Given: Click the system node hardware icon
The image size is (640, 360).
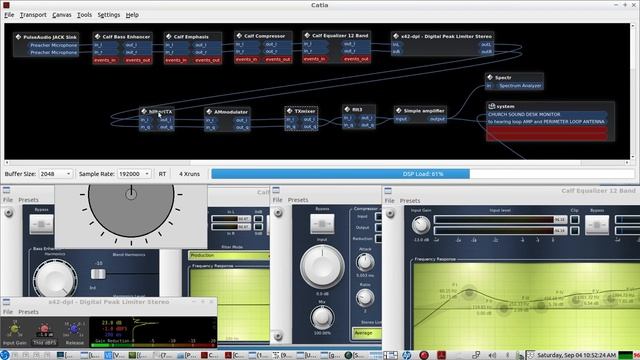Looking at the screenshot, I should coord(491,106).
